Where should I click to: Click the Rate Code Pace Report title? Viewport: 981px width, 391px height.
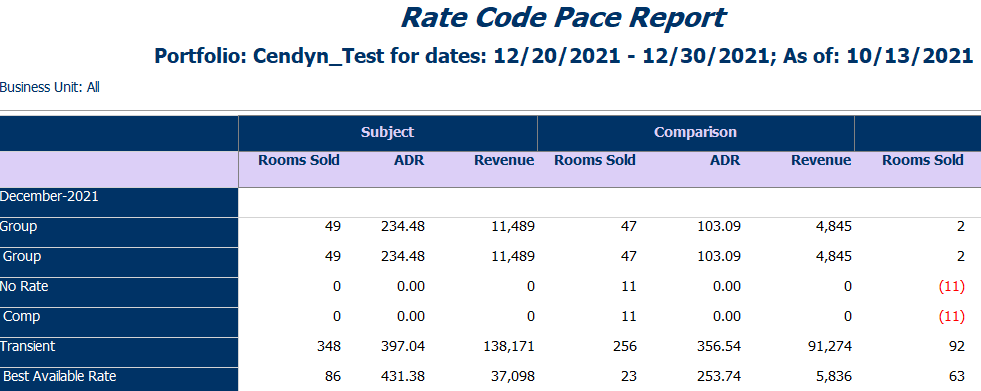tap(563, 18)
